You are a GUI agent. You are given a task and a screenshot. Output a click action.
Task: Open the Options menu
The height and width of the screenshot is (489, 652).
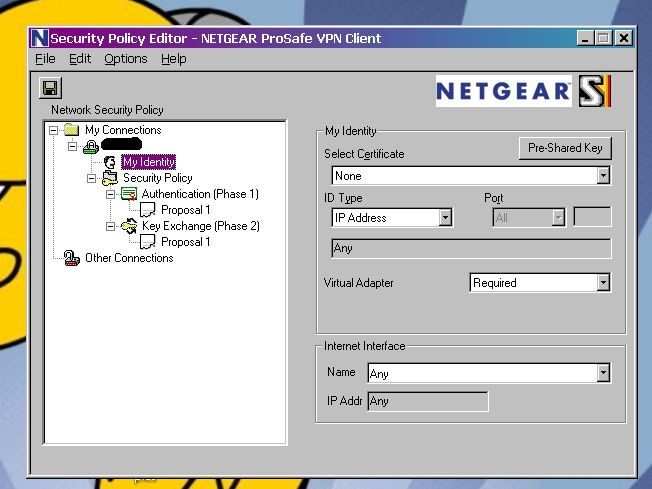click(x=126, y=59)
